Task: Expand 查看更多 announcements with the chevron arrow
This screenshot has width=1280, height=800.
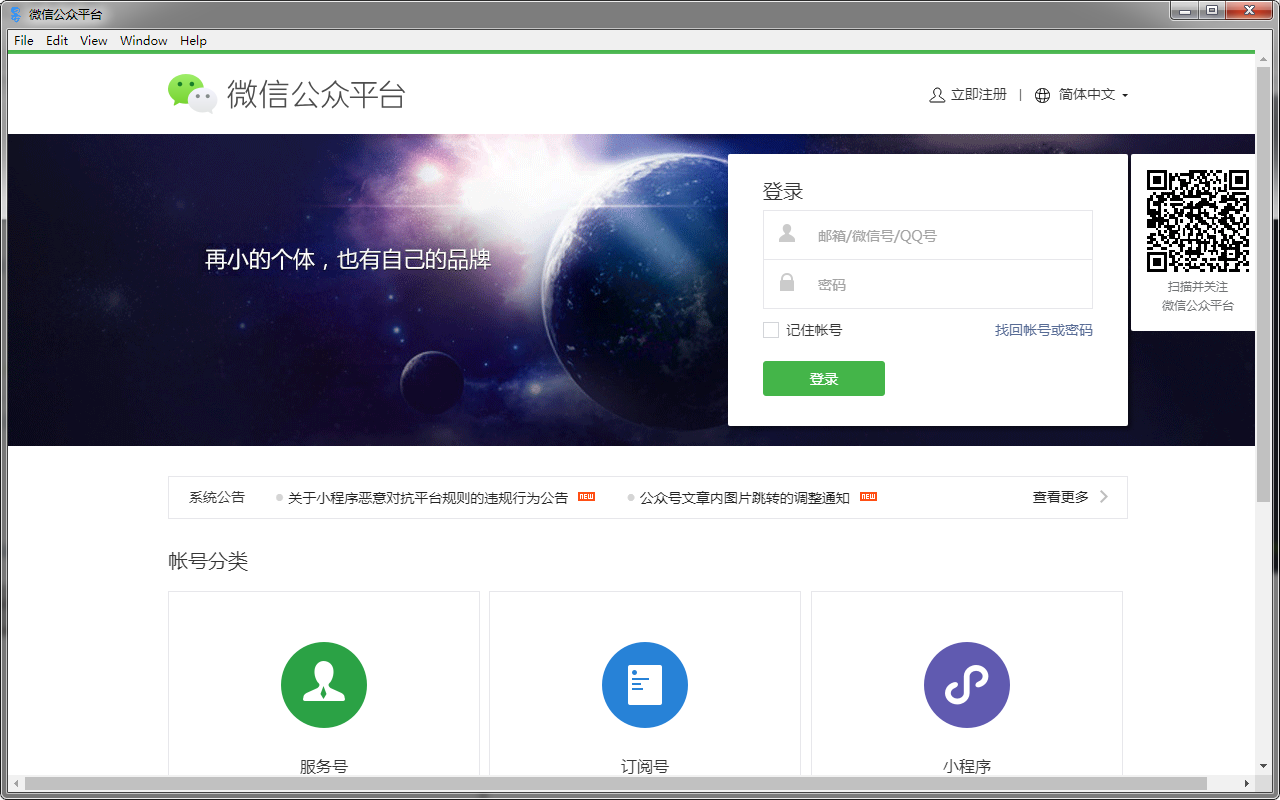Action: [1103, 496]
